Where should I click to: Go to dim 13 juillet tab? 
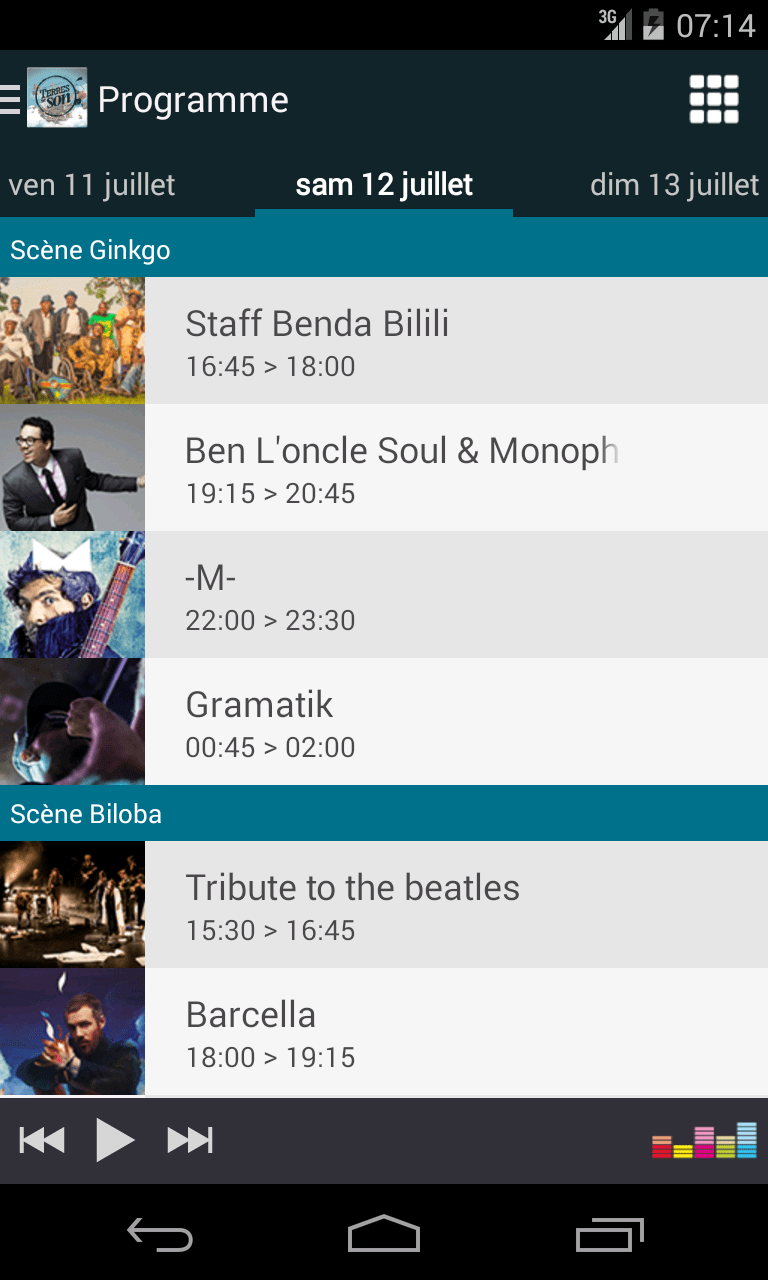pos(674,185)
